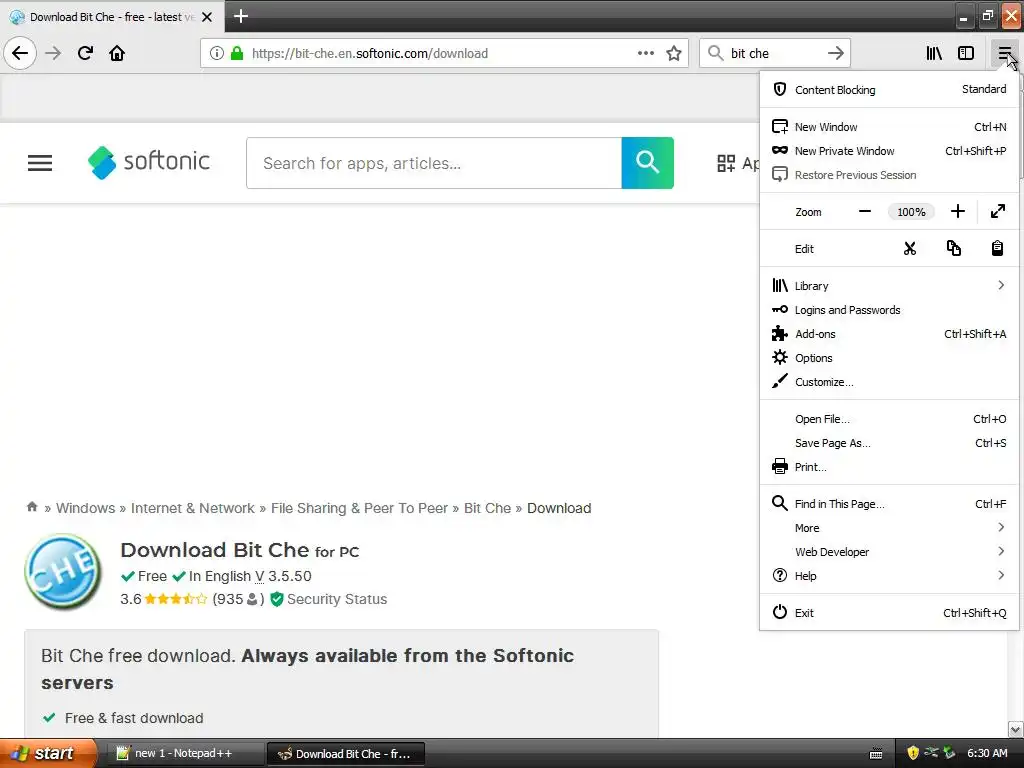This screenshot has width=1024, height=768.
Task: Open a new browser tab
Action: point(240,16)
